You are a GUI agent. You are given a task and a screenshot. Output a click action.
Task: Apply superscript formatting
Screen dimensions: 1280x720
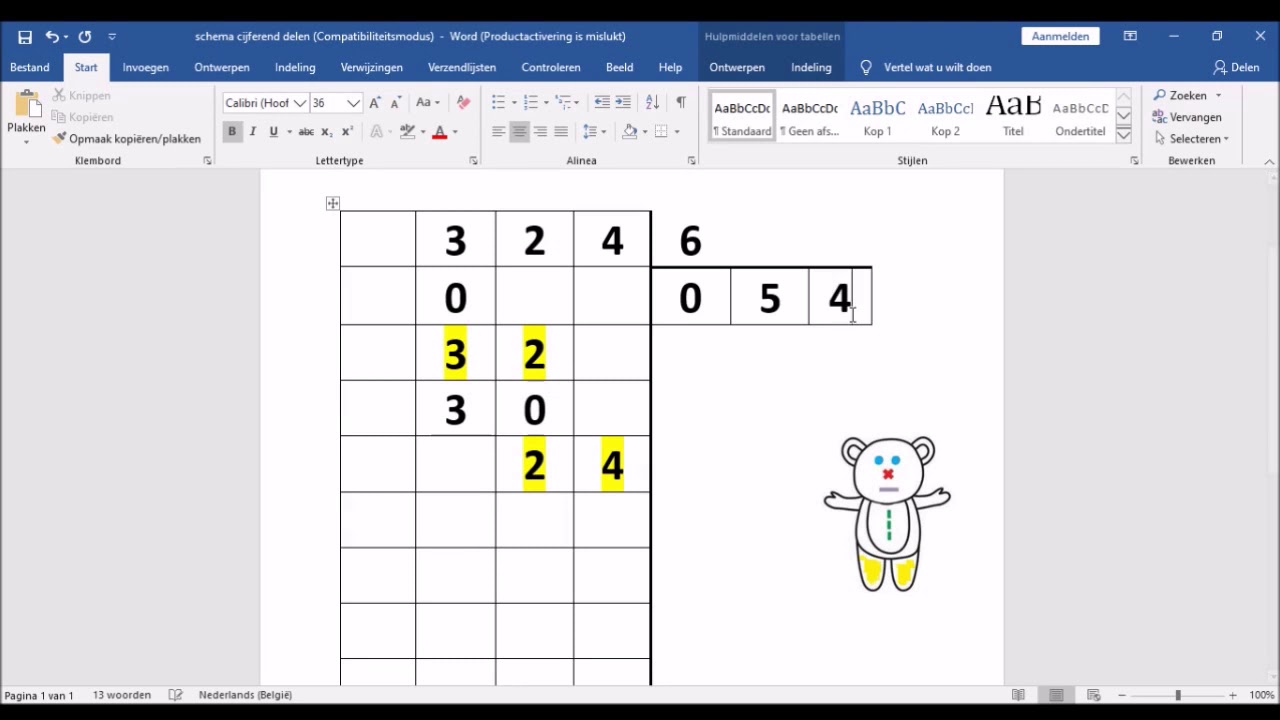click(x=347, y=132)
